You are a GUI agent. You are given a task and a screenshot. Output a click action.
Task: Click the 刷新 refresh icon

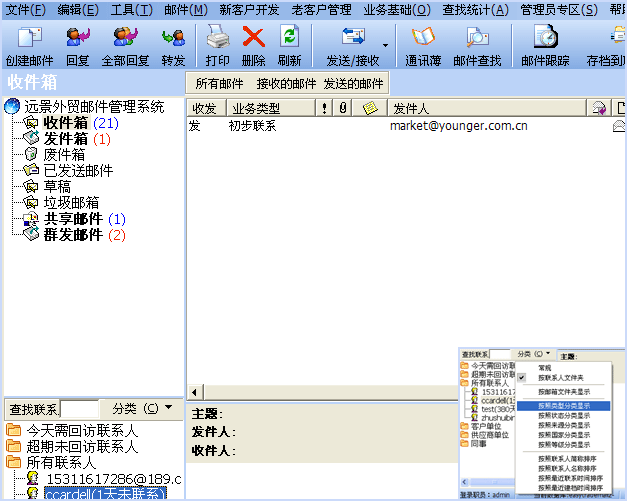click(x=290, y=37)
